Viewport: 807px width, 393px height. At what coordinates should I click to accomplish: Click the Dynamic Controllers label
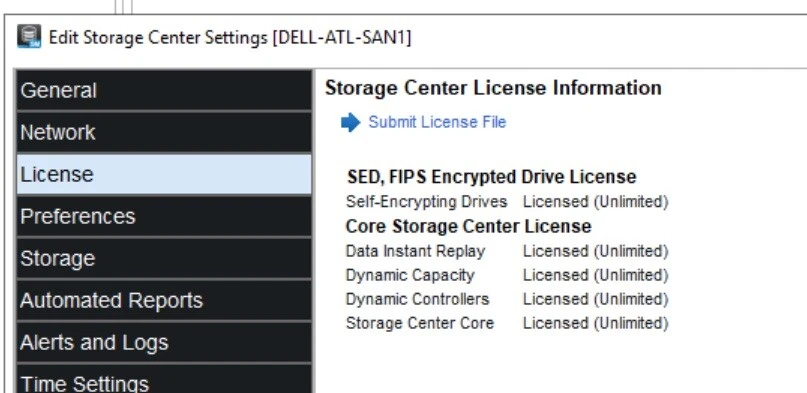point(417,299)
